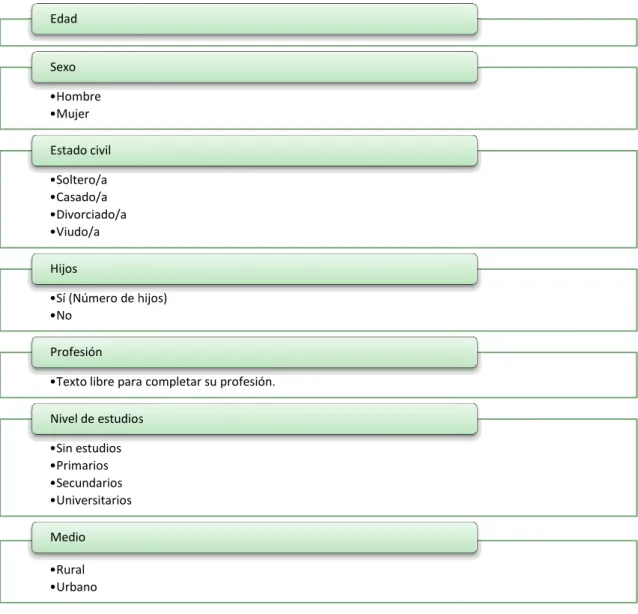Image resolution: width=638 pixels, height=614 pixels.
Task: Open the Estado civil header
Action: (x=254, y=151)
